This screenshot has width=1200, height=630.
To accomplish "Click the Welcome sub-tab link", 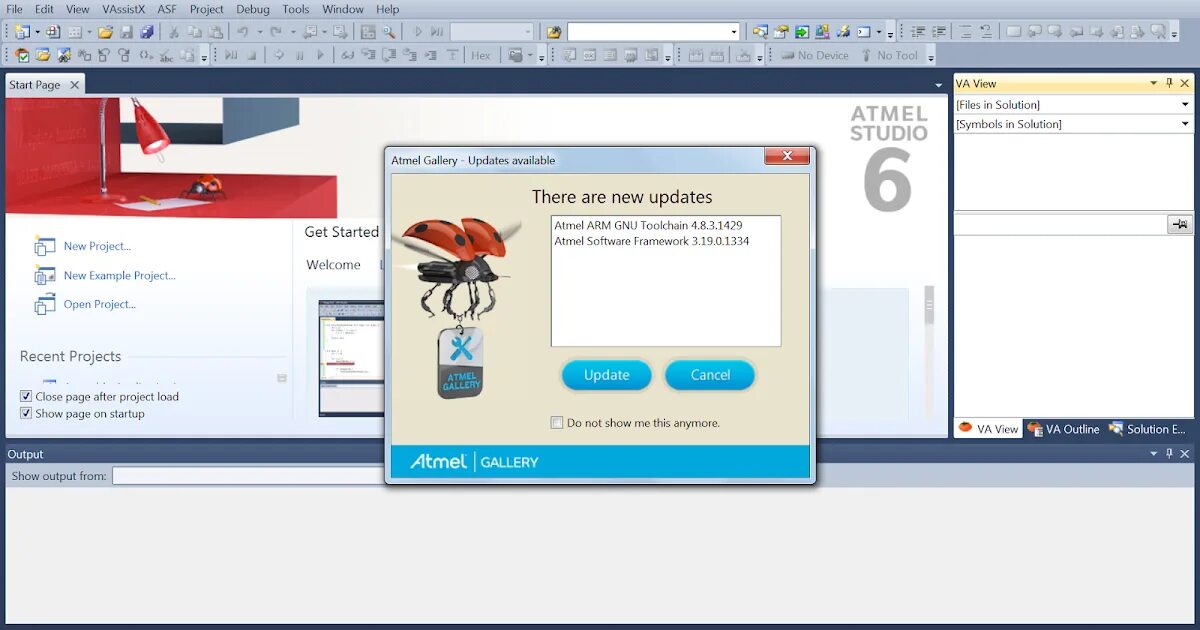I will 333,265.
